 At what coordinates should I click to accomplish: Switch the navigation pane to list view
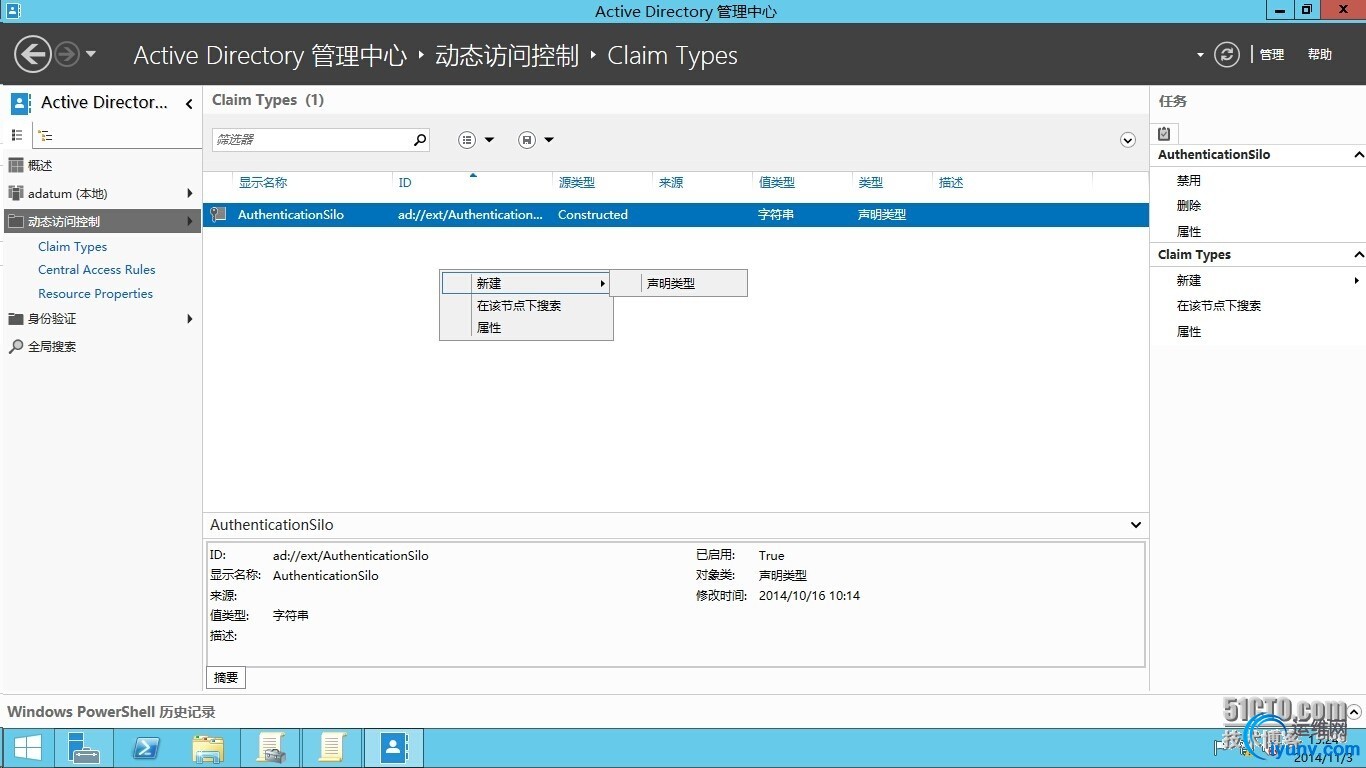coord(17,135)
